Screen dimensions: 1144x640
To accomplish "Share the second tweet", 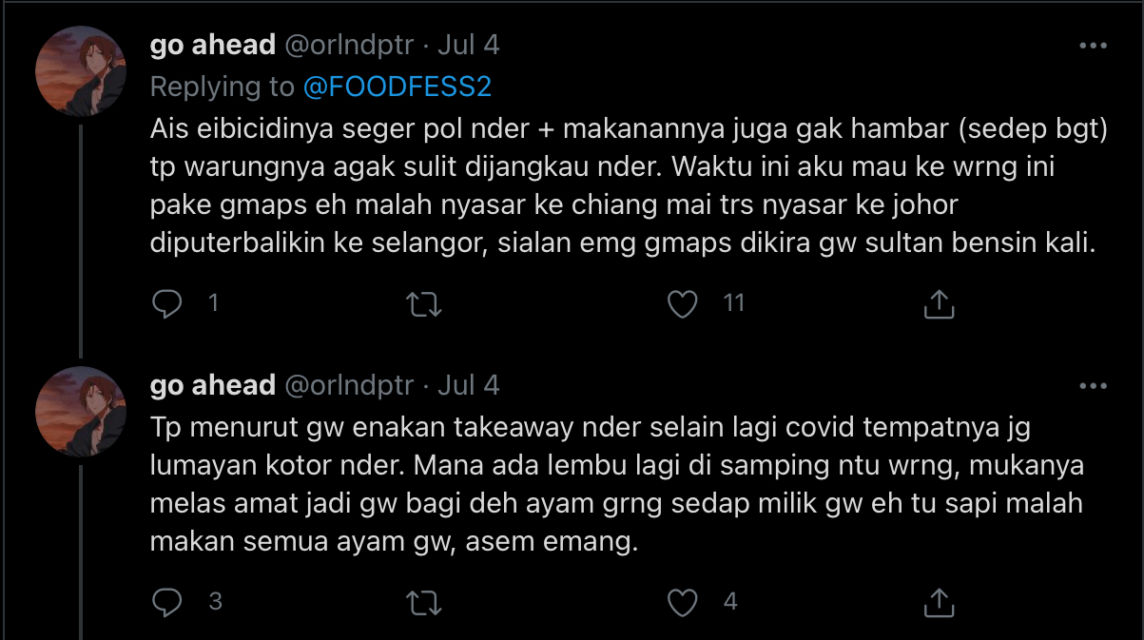I will [938, 601].
